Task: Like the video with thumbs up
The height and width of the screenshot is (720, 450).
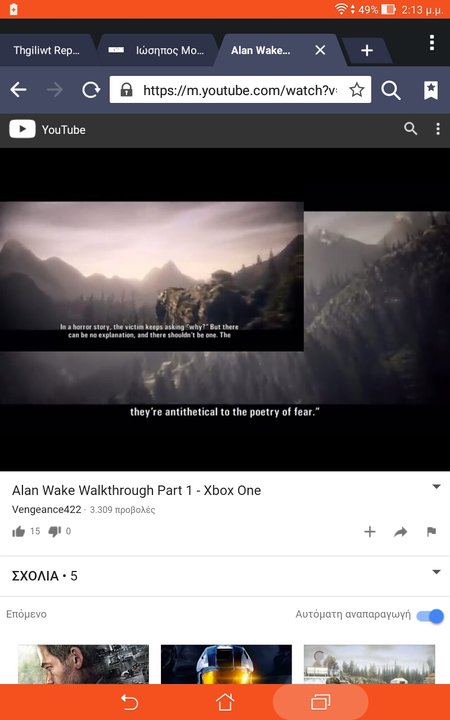Action: (x=18, y=532)
